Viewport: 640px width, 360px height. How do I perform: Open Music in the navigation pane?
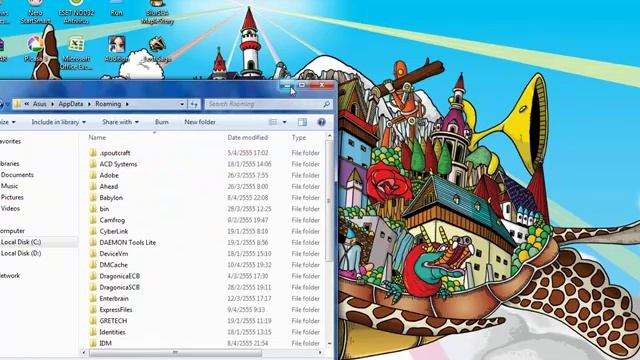[9, 186]
